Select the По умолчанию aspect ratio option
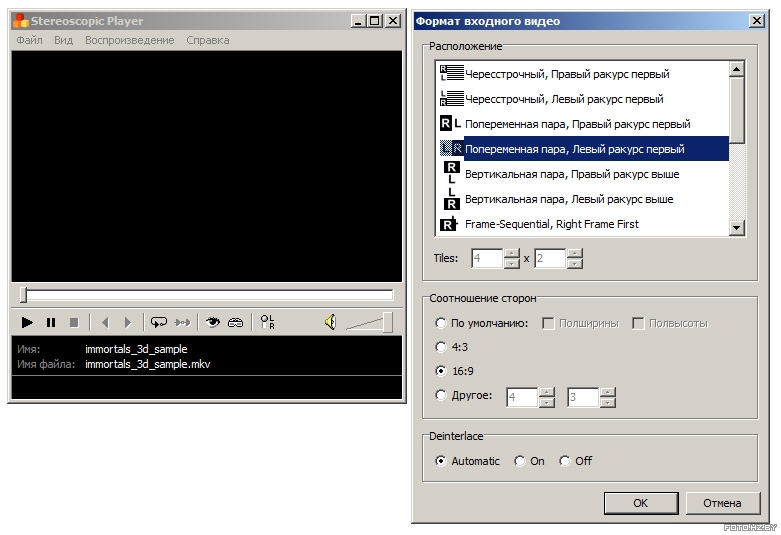Image resolution: width=781 pixels, height=535 pixels. click(x=481, y=323)
